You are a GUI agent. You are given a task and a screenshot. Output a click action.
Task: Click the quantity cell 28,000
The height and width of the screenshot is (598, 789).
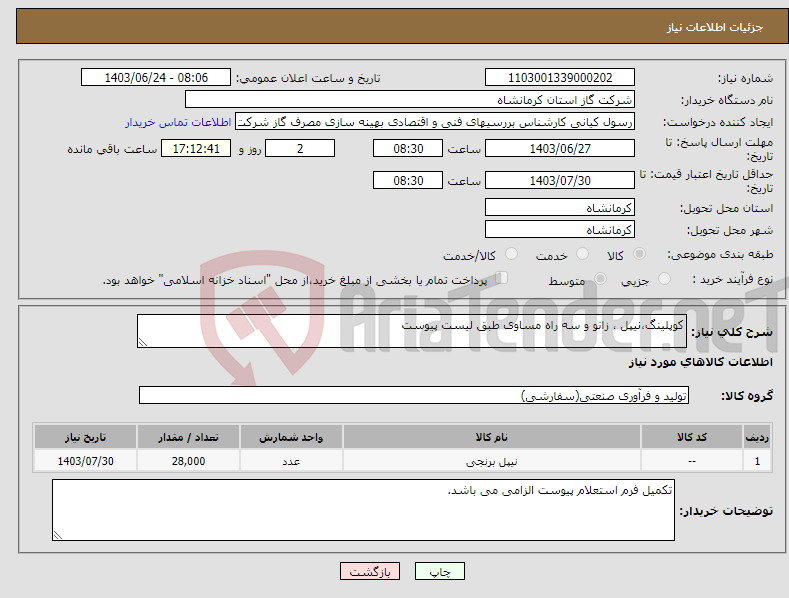pos(188,461)
